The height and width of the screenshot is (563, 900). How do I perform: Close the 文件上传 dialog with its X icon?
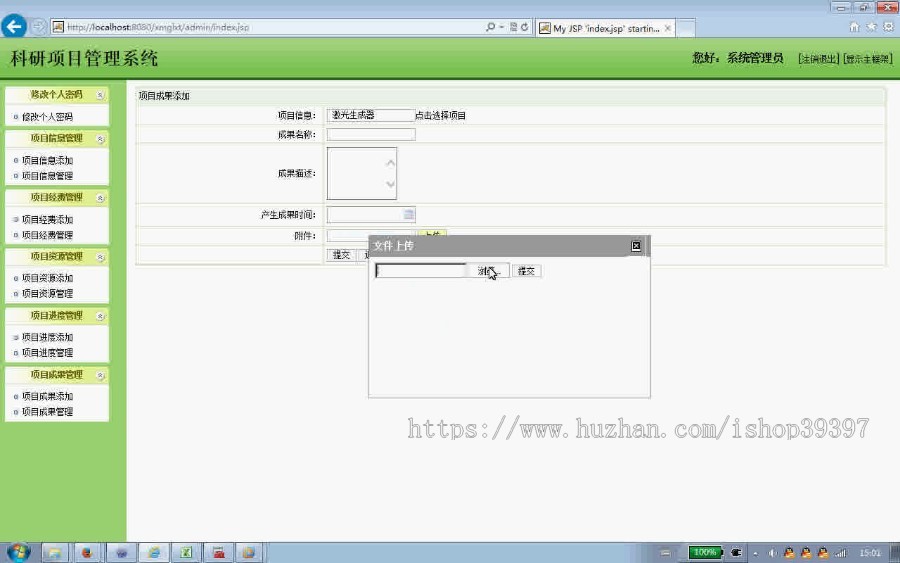point(636,246)
